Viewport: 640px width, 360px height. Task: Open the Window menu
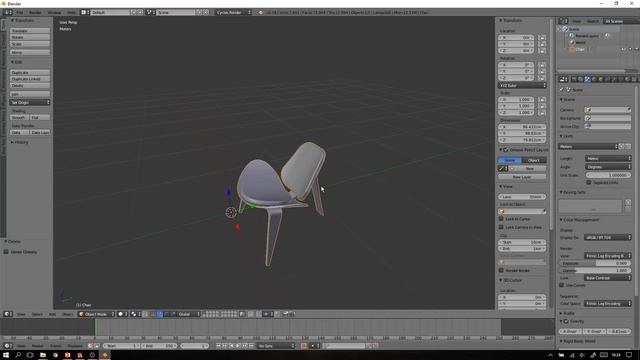click(x=54, y=12)
